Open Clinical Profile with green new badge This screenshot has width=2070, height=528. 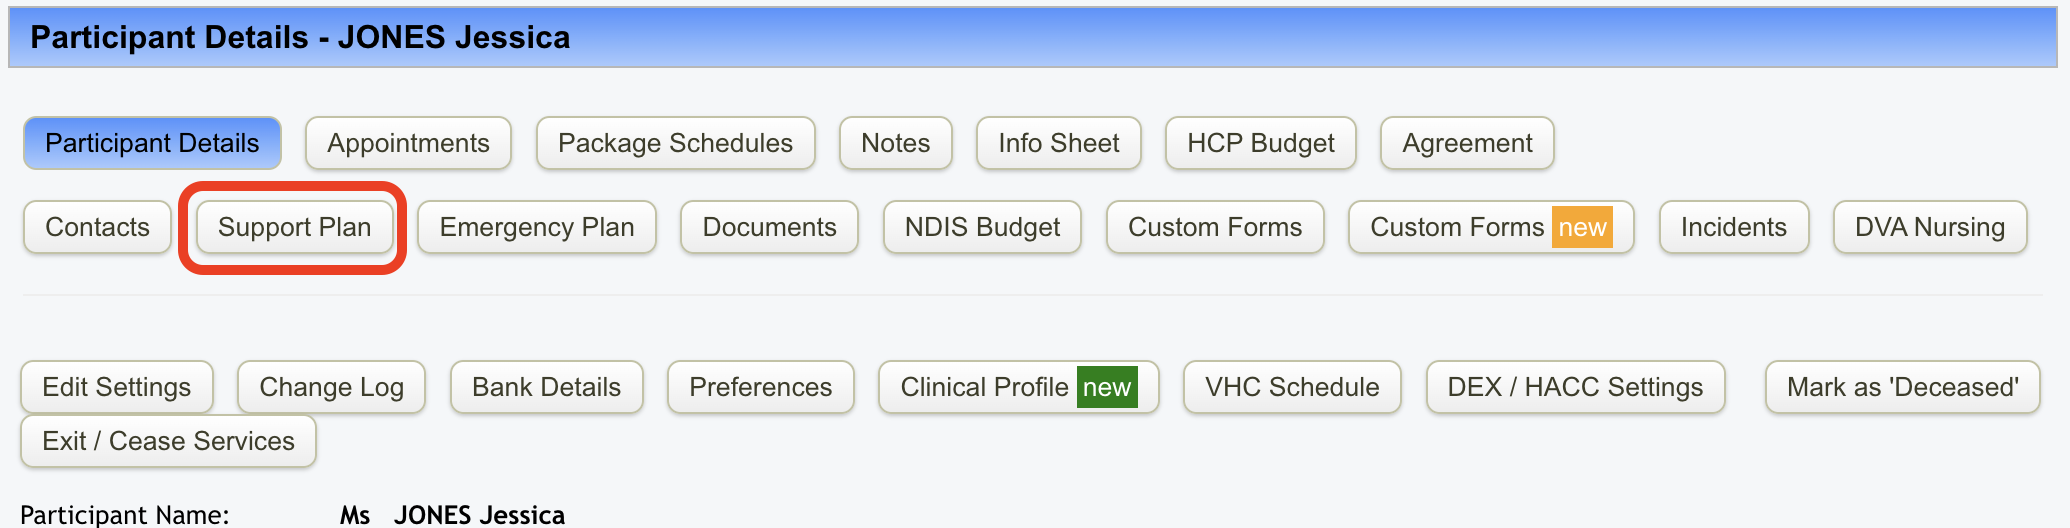pyautogui.click(x=1018, y=387)
